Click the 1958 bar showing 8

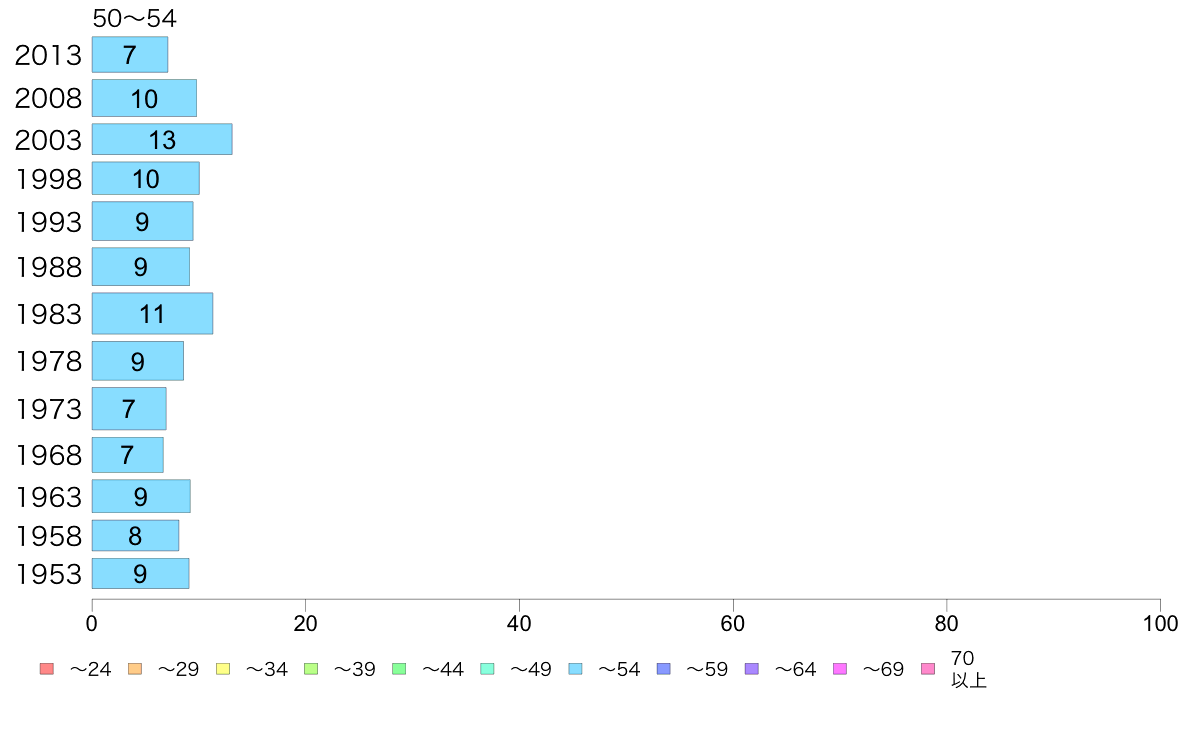136,535
